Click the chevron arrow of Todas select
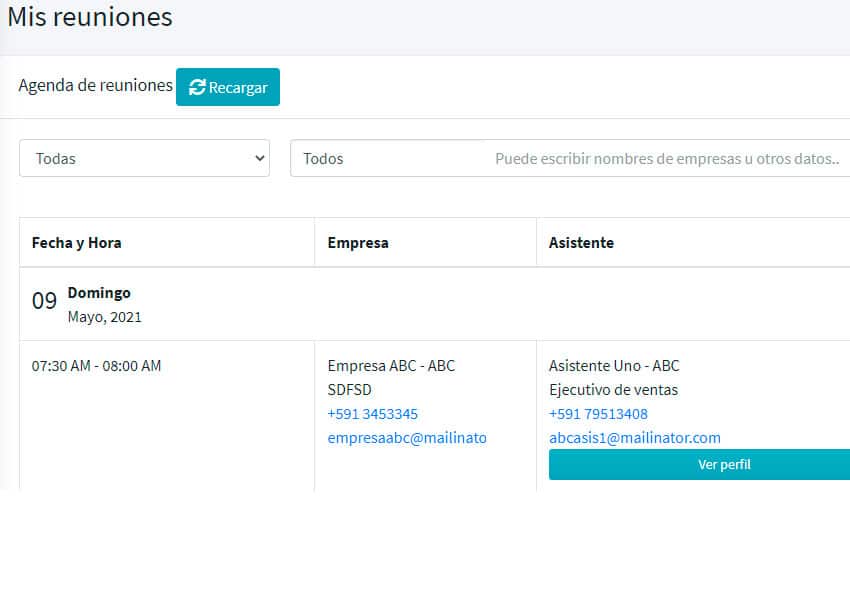Screen dimensions: 850x590 (260, 158)
